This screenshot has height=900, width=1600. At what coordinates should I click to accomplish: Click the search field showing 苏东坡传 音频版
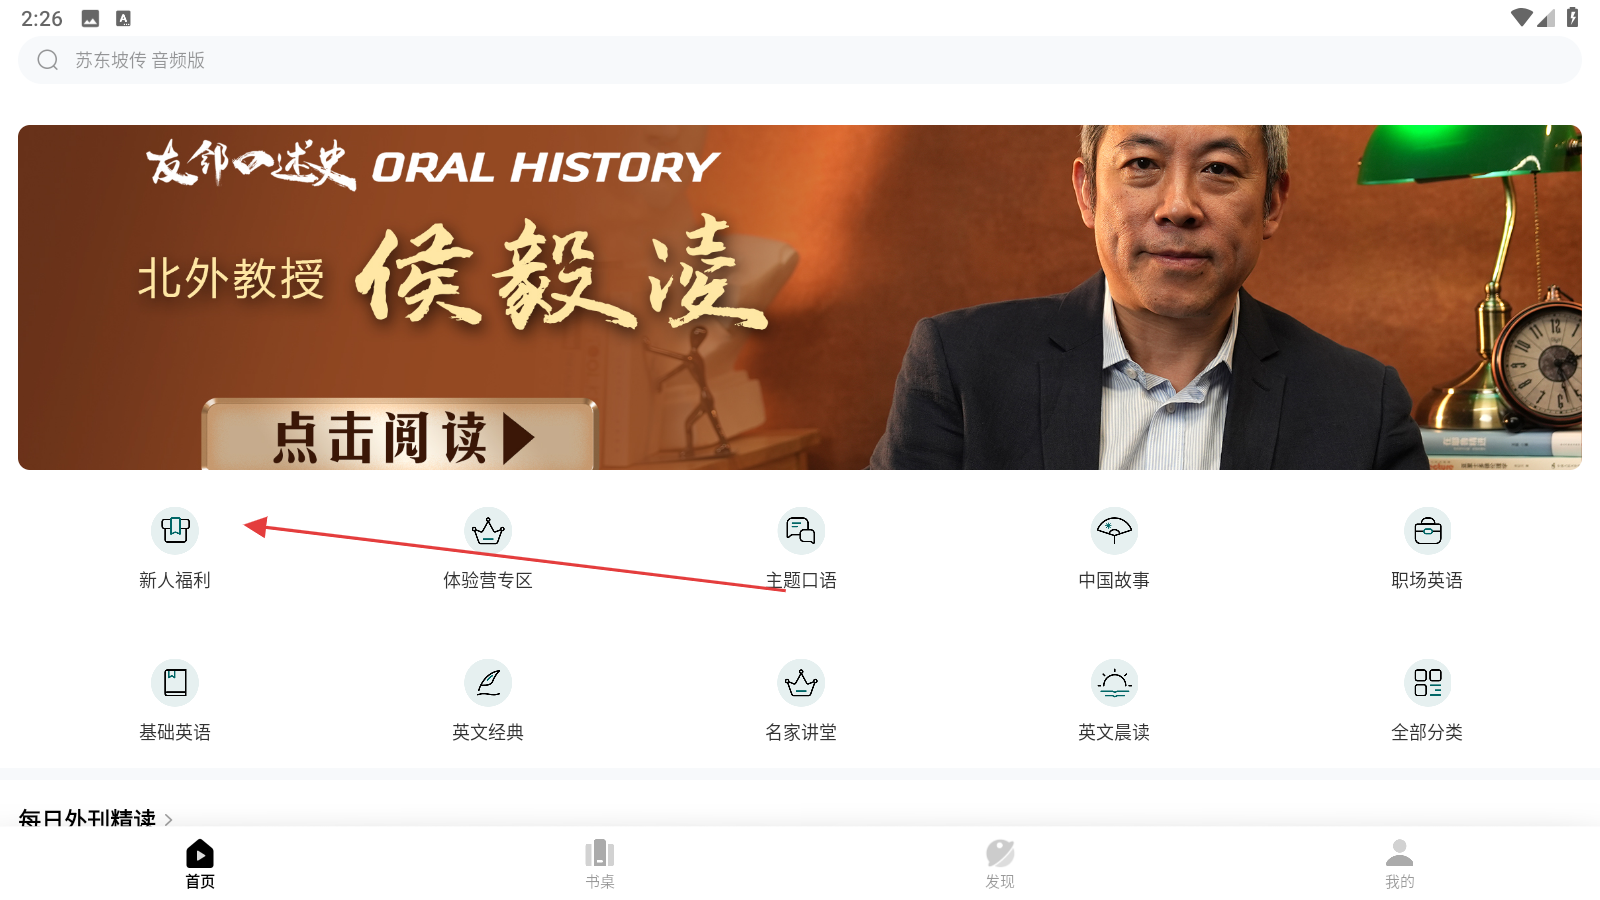(x=800, y=60)
